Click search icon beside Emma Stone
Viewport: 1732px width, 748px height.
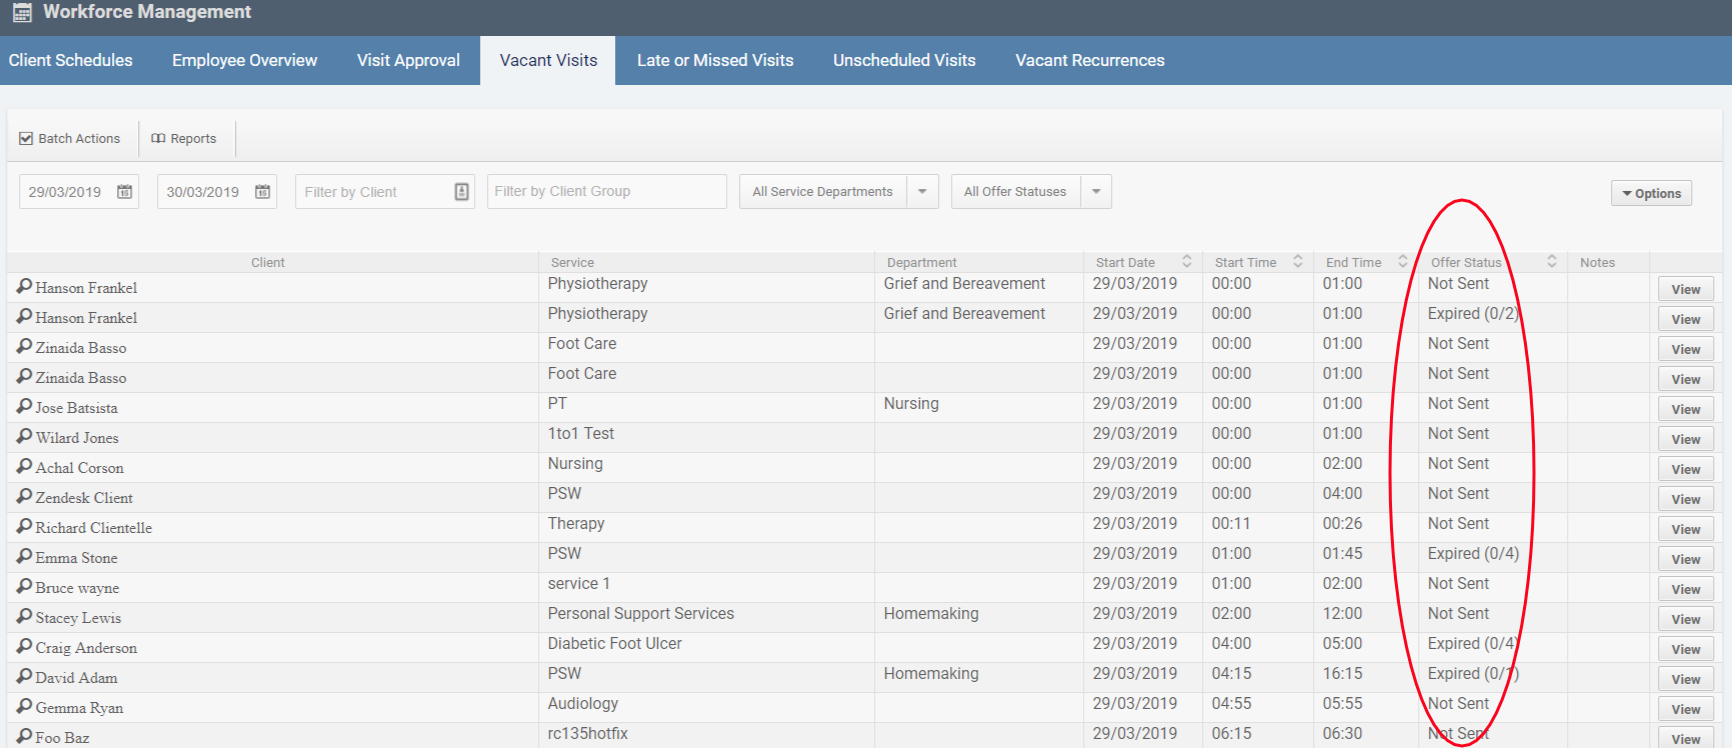(24, 557)
